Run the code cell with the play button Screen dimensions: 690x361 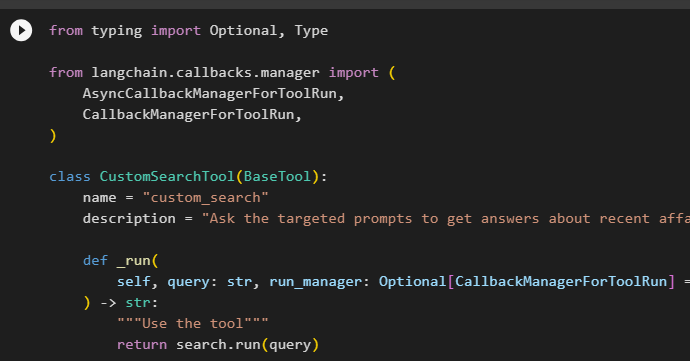21,30
